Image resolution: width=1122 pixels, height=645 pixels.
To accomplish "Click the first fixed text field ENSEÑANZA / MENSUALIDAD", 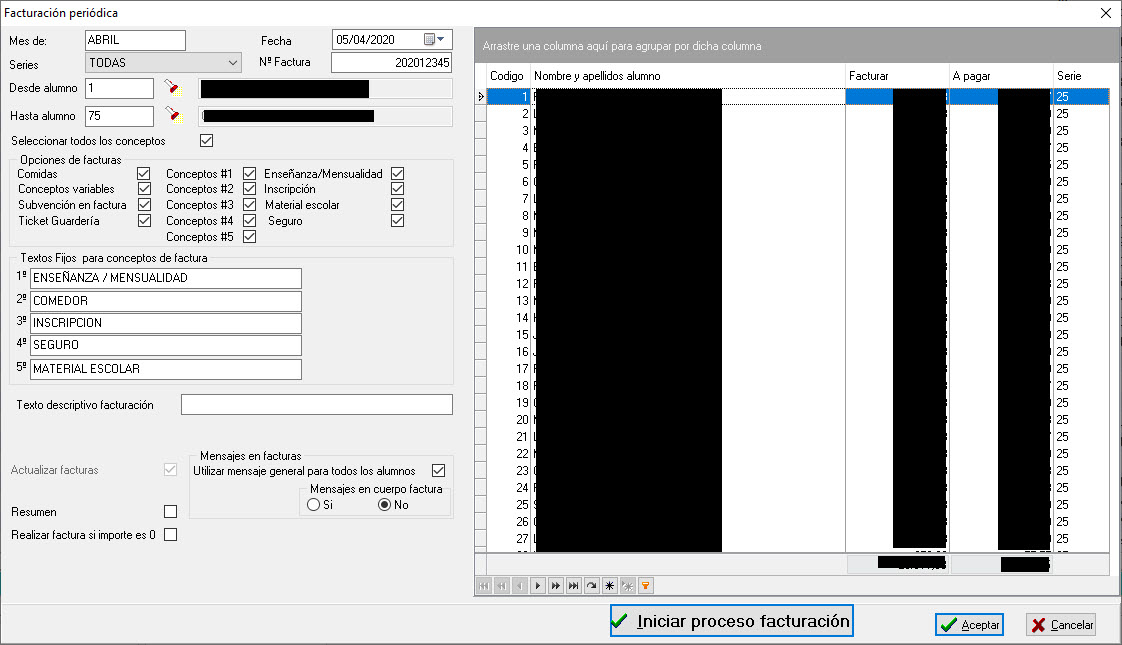I will tap(166, 278).
